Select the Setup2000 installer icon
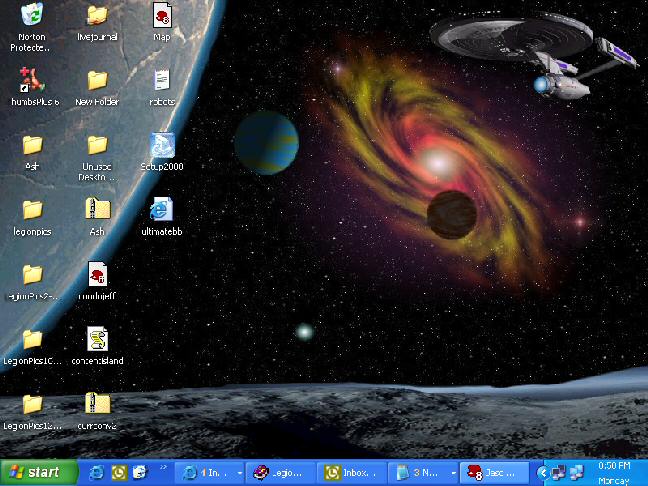The width and height of the screenshot is (648, 486). [162, 145]
